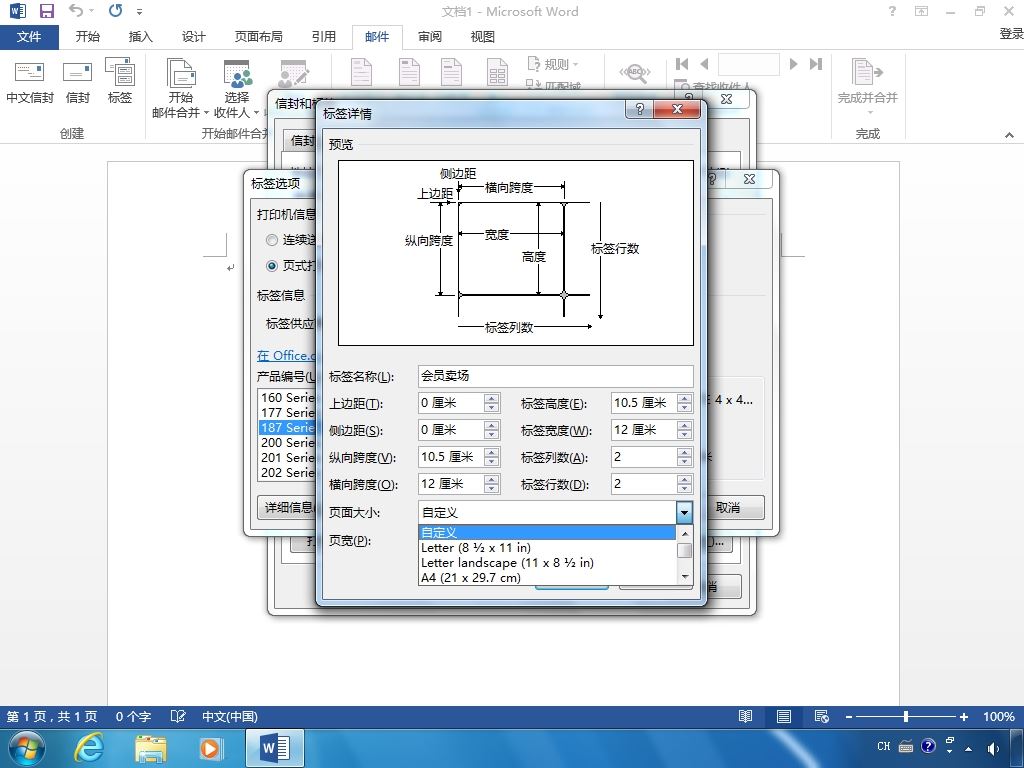This screenshot has width=1024, height=768.
Task: Click proofing icon in status bar
Action: (178, 716)
